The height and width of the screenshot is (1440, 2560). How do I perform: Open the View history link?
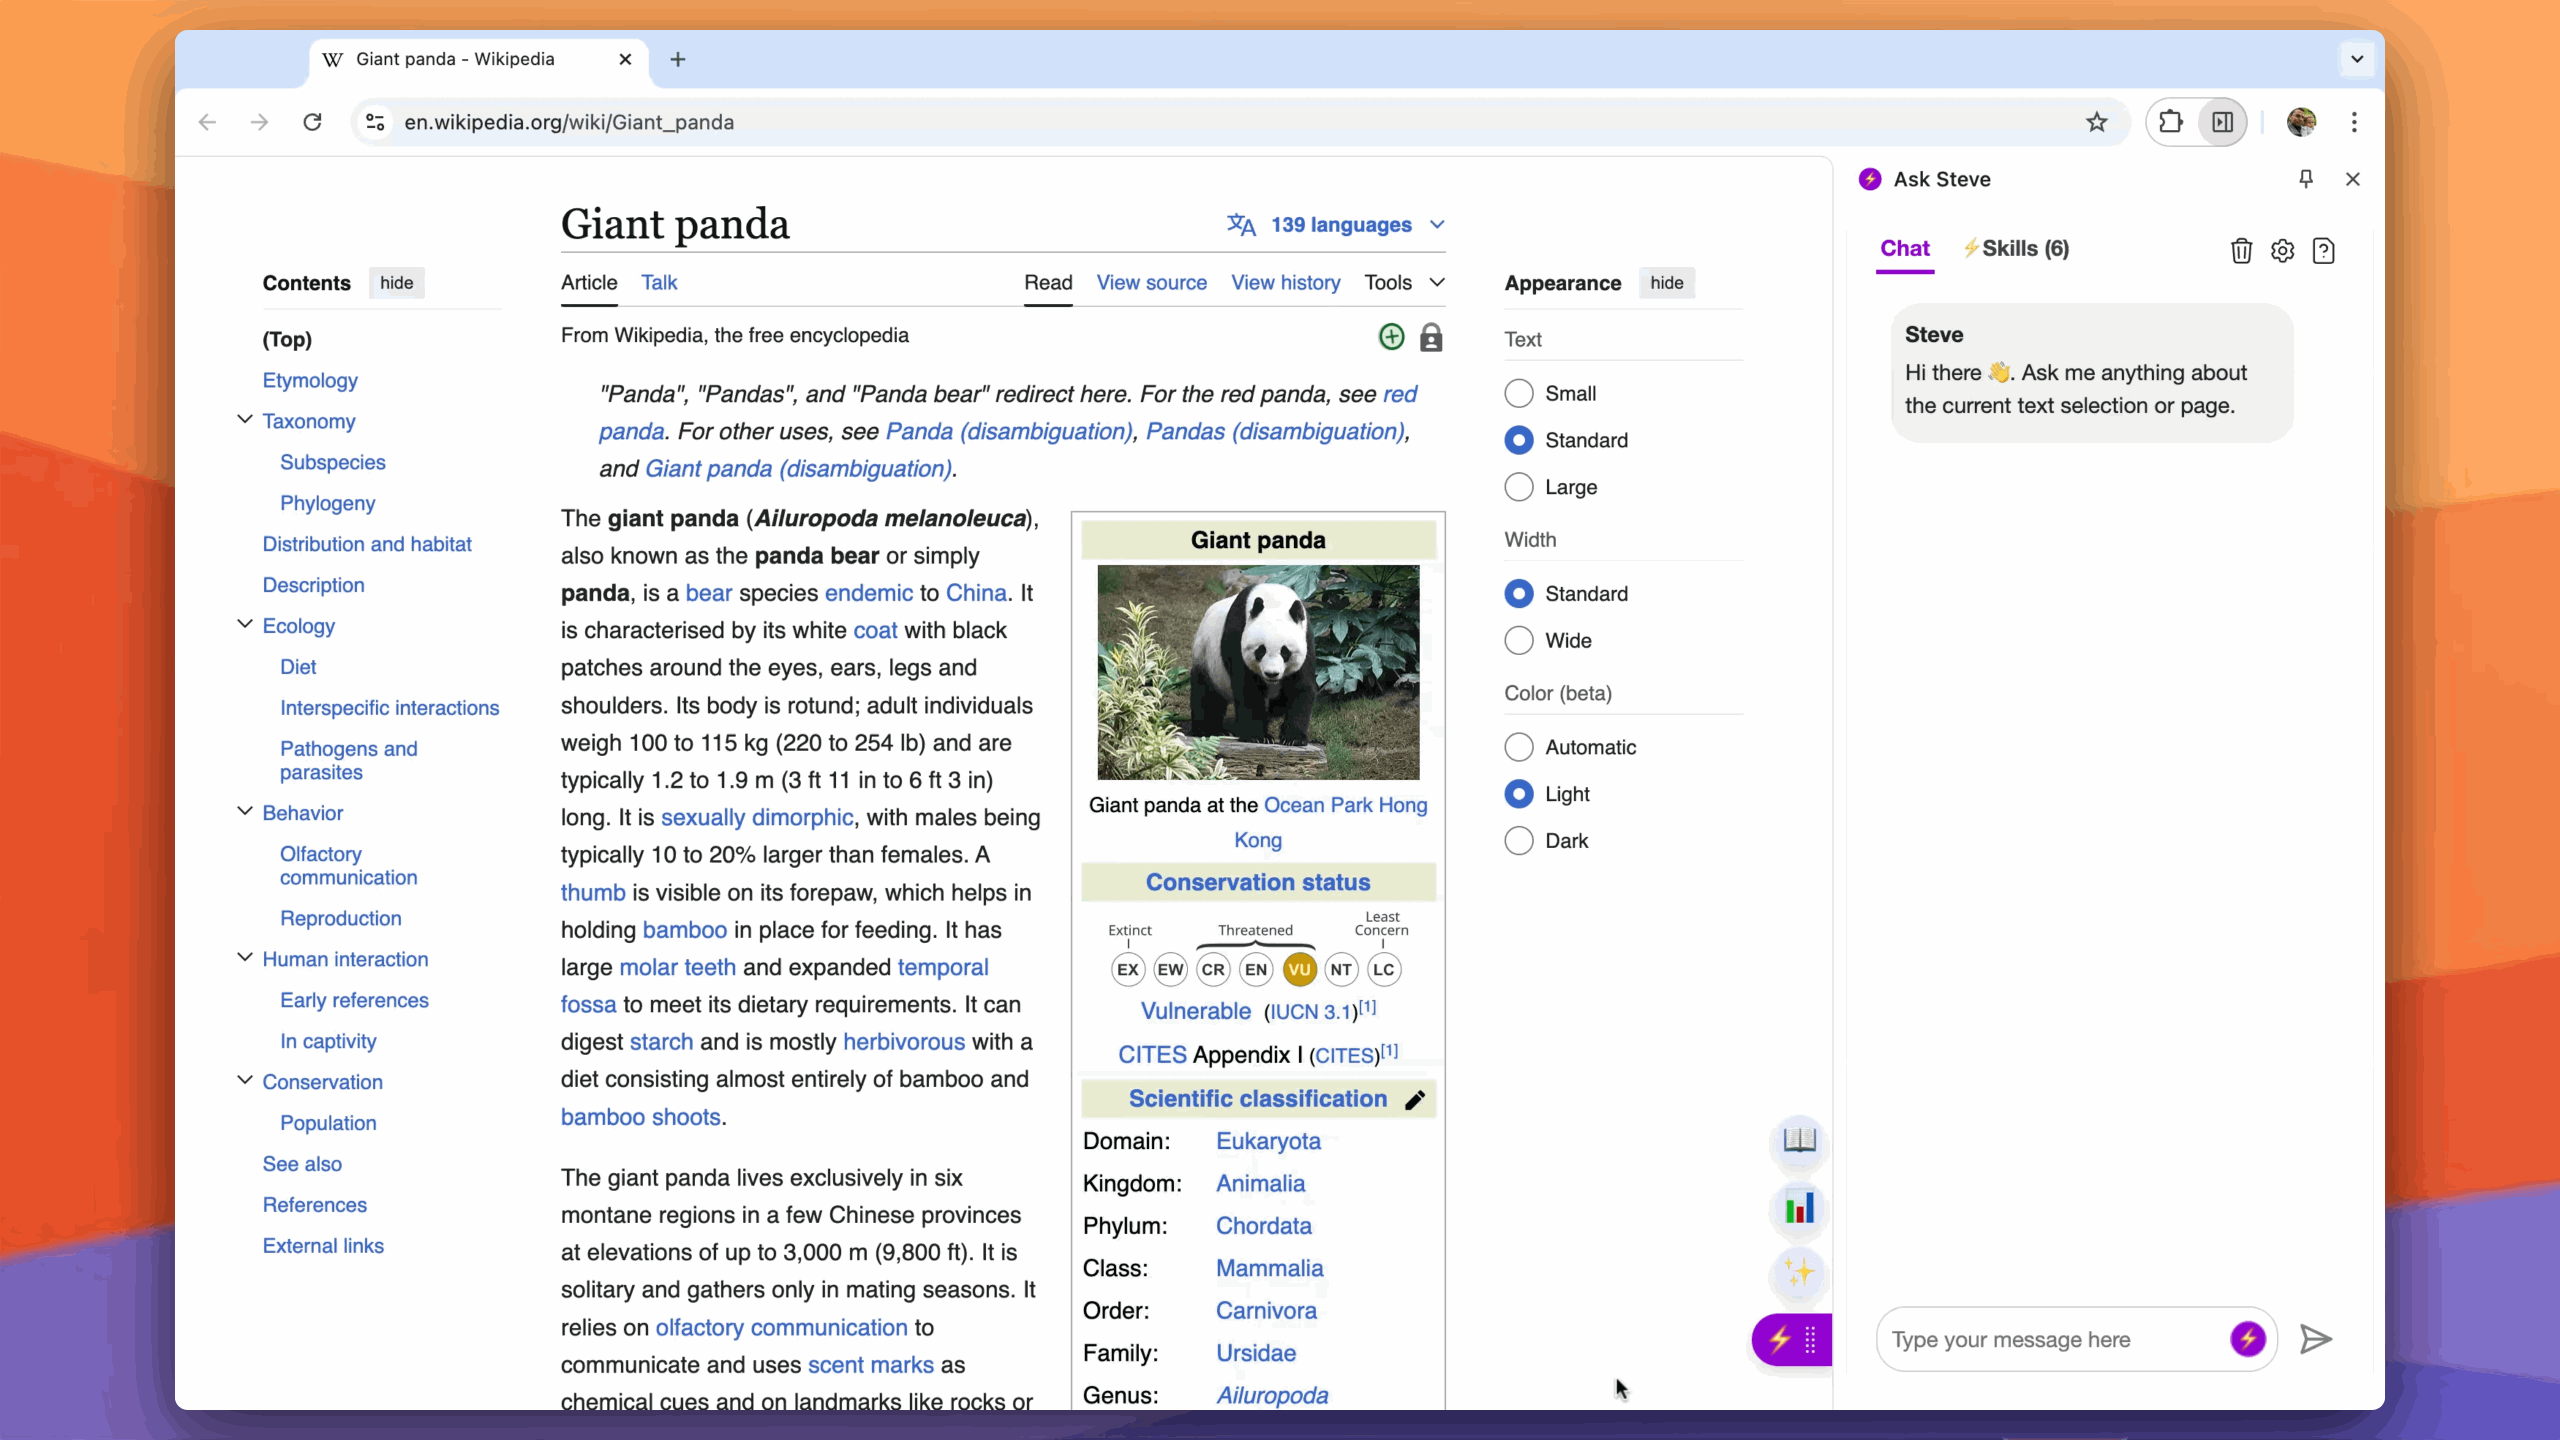[1285, 283]
